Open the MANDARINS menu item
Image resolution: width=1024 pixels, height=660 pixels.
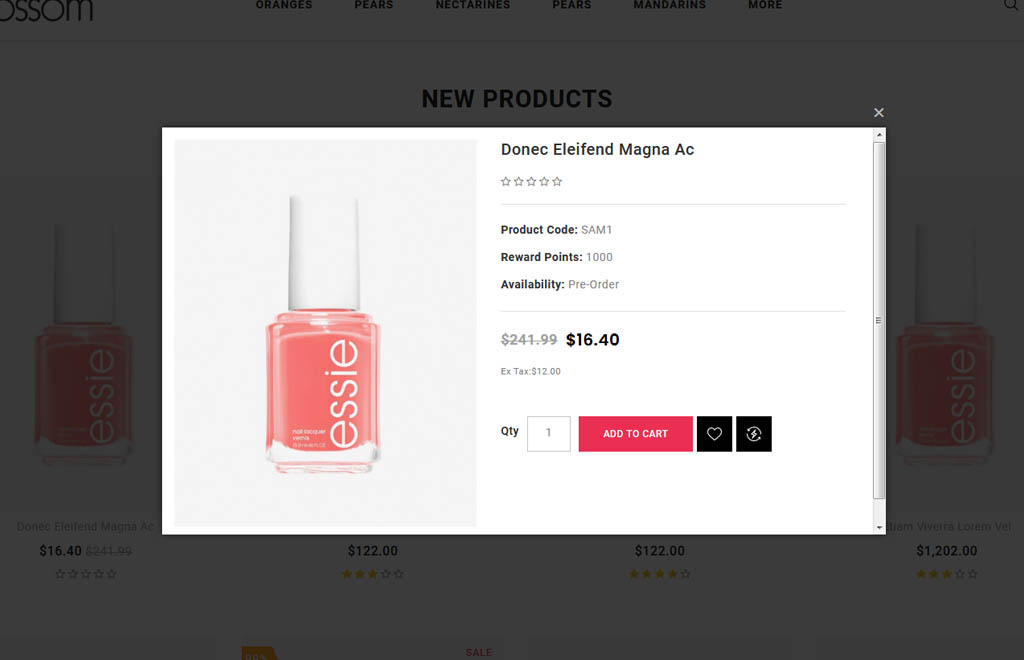click(x=669, y=5)
